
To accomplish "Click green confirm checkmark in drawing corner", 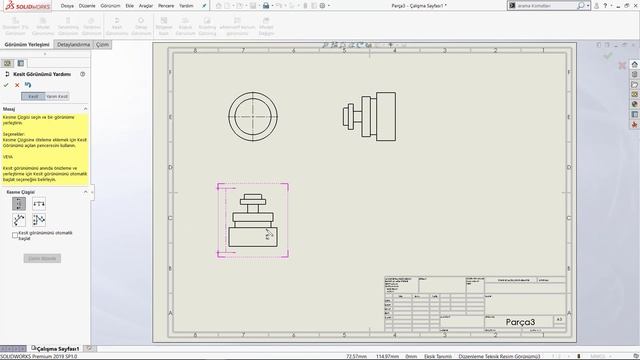I will coord(608,55).
